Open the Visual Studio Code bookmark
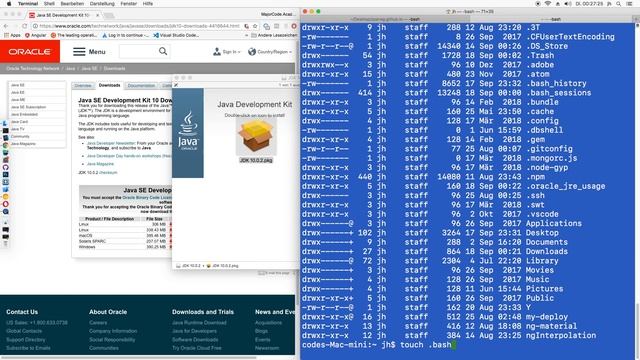Viewport: 640px width, 360px height. pos(176,35)
